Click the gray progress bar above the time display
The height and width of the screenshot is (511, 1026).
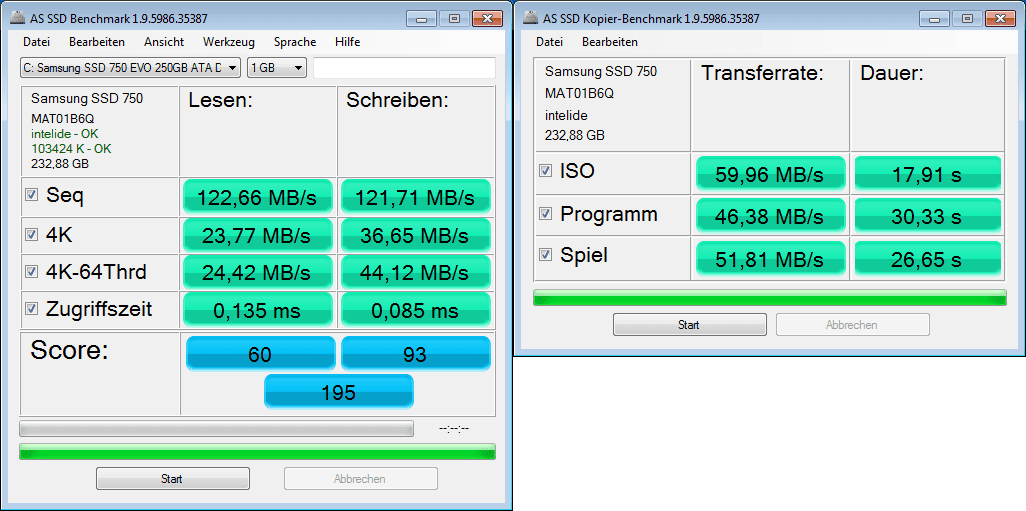(217, 429)
